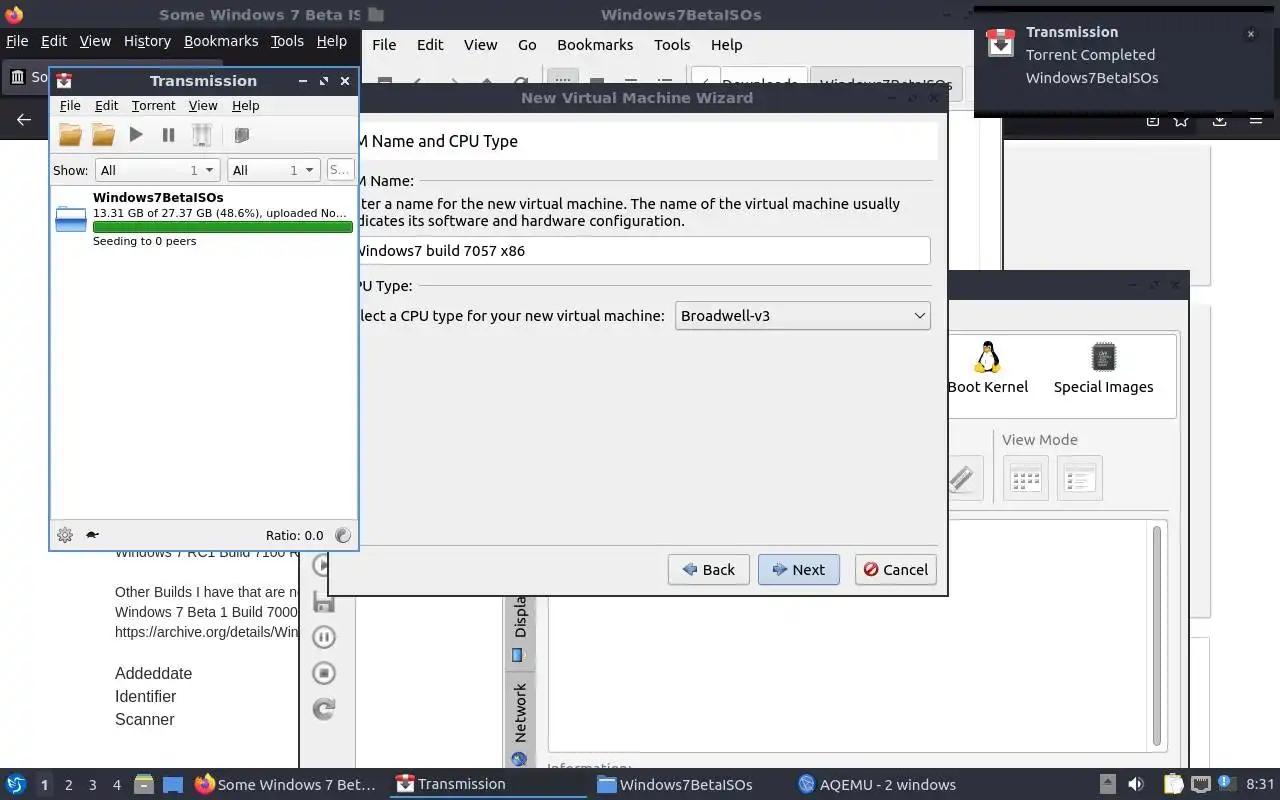Screen dimensions: 1280x800
Task: Click the Transmission search filter field
Action: (340, 170)
